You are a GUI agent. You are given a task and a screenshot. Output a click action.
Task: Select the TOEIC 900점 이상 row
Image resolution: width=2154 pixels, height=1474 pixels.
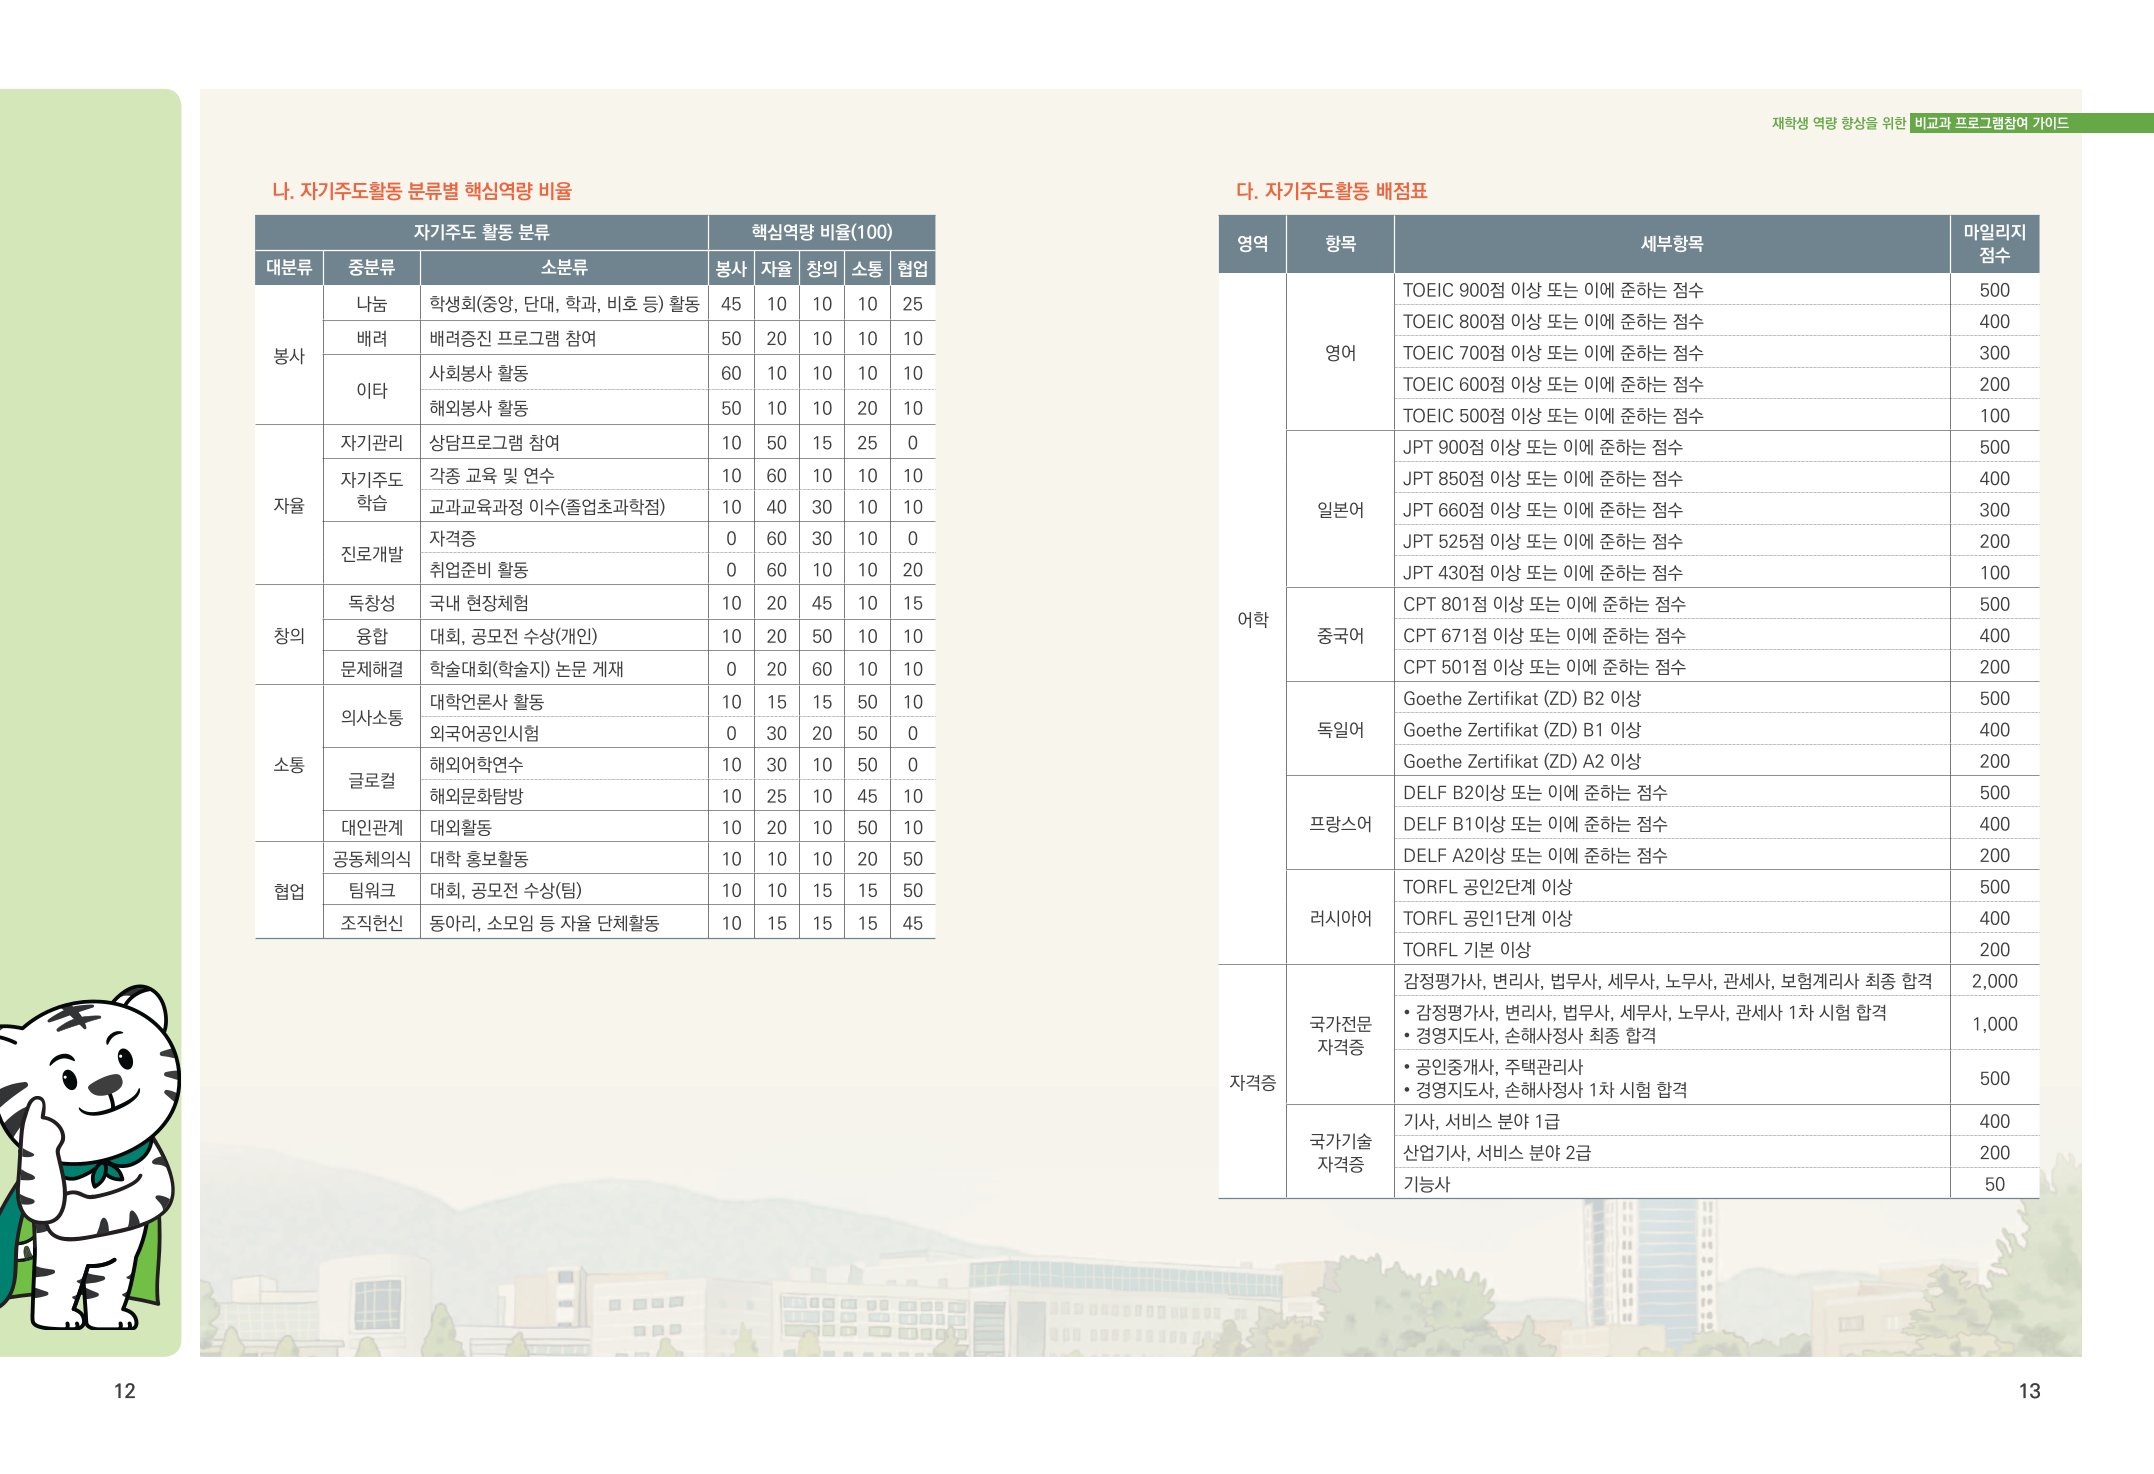click(1552, 290)
